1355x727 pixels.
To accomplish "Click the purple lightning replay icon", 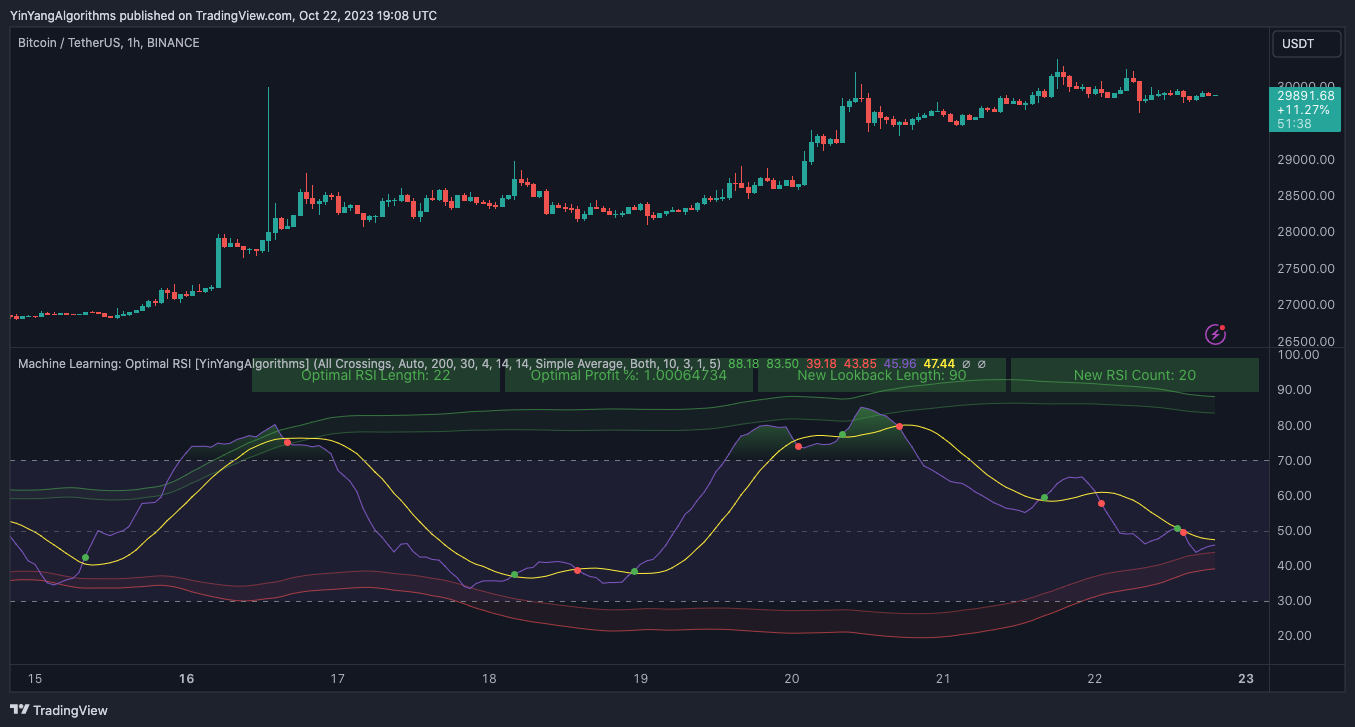I will click(x=1216, y=334).
